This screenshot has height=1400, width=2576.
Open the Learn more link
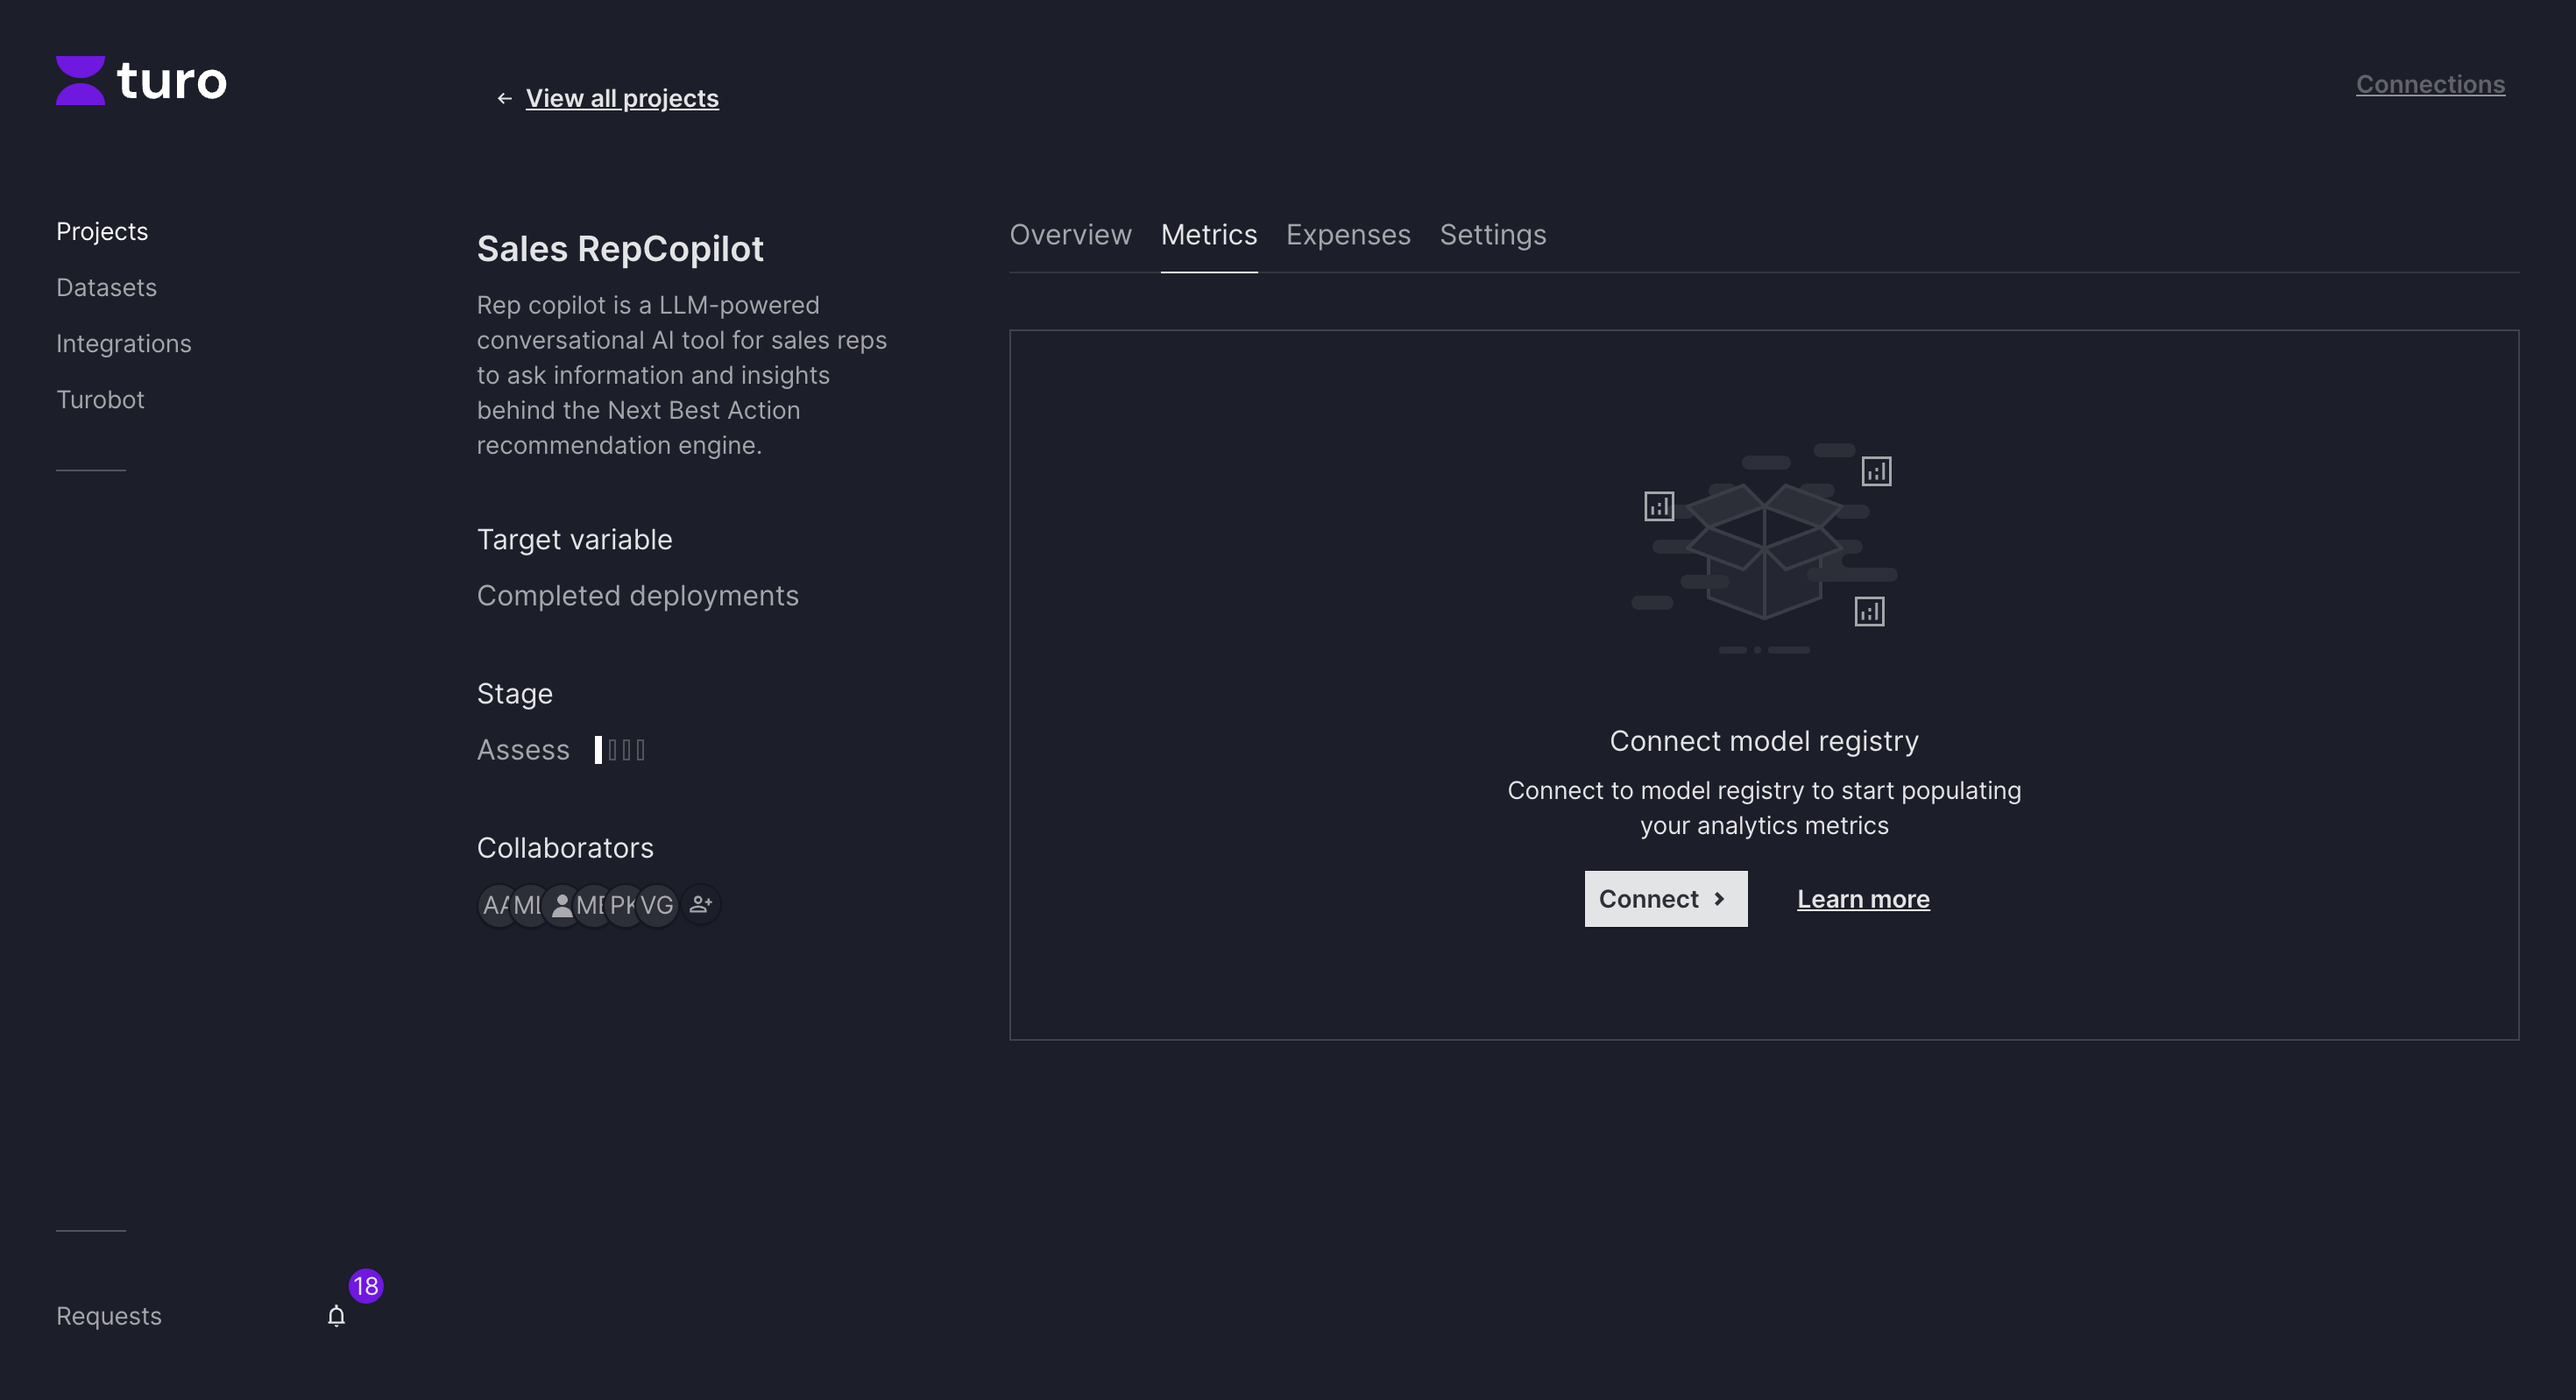[x=1862, y=898]
